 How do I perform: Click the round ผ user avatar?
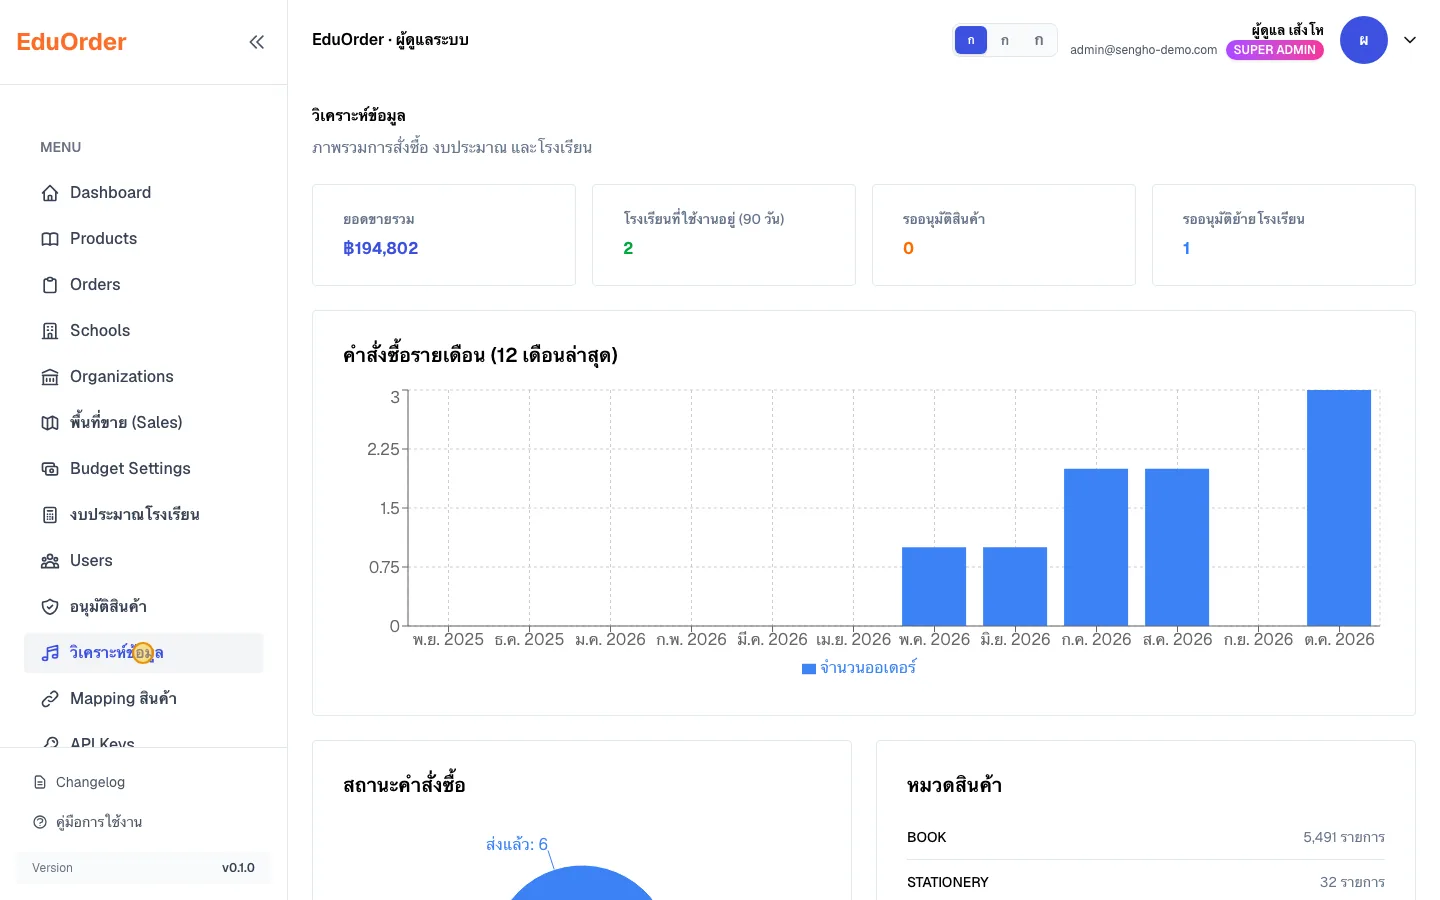1364,40
